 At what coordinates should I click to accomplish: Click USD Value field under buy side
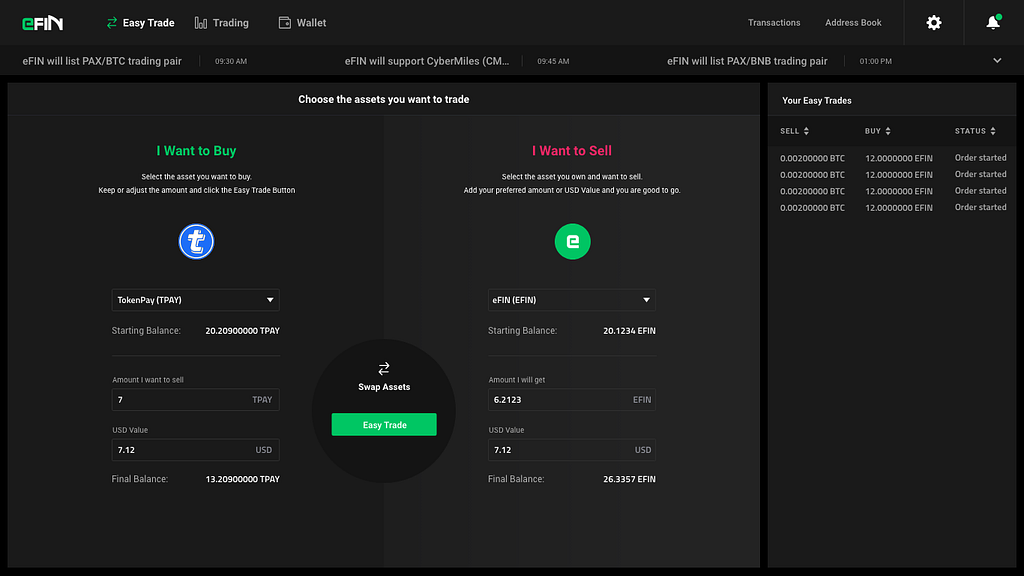tap(195, 450)
